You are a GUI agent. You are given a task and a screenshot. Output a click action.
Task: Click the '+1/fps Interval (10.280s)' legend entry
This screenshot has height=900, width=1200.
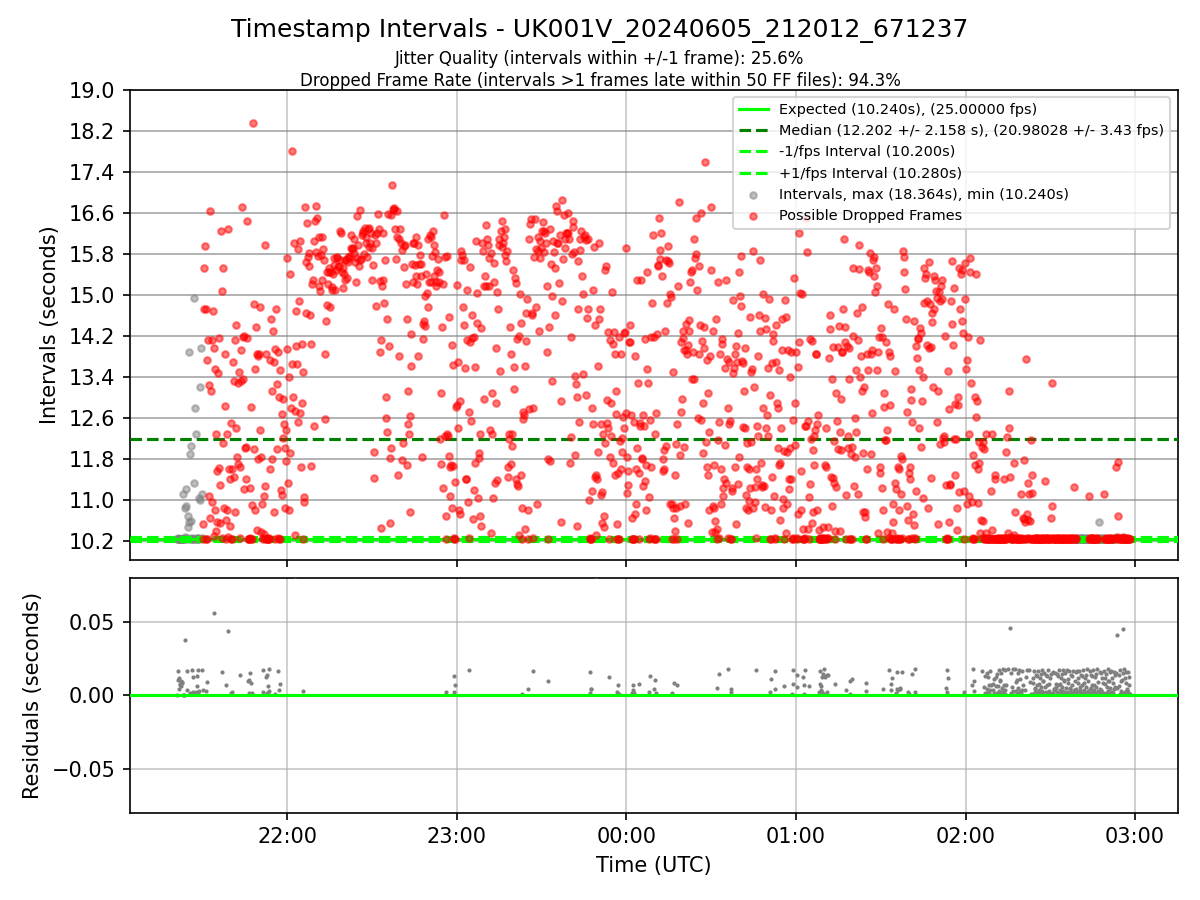tap(868, 172)
